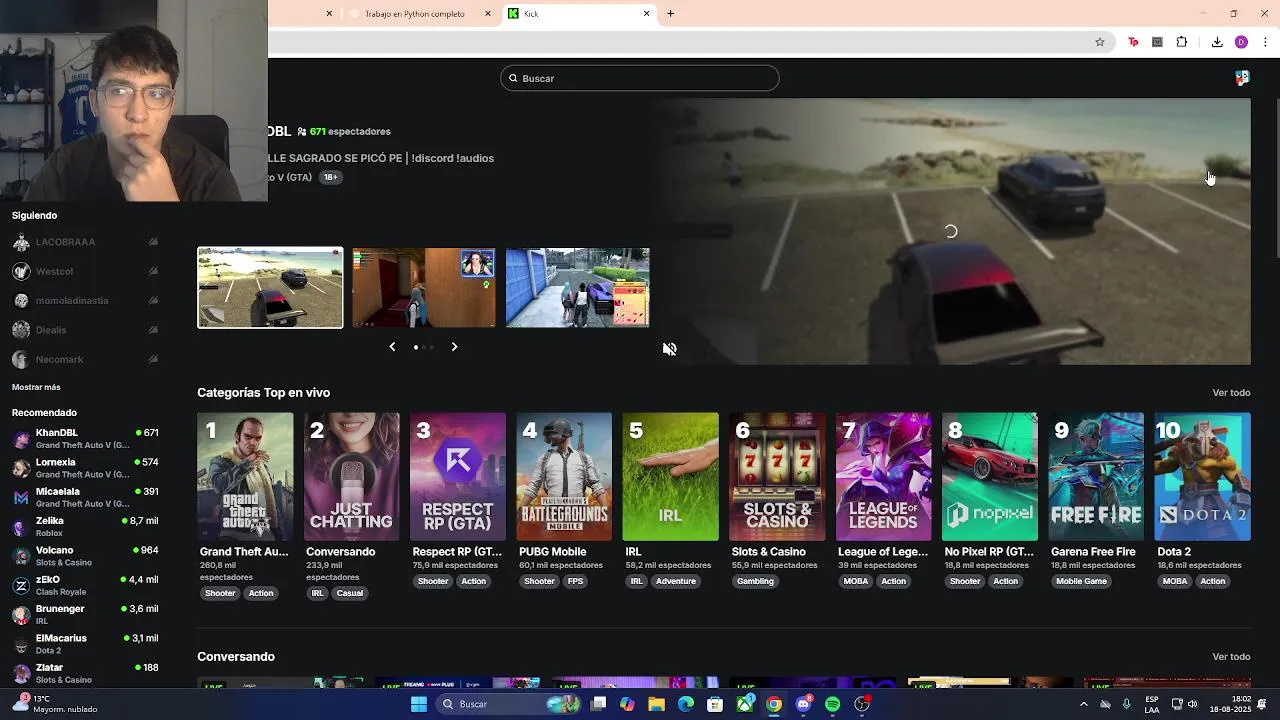Open the Slots & Casino category cover
1280x720 pixels.
[777, 477]
